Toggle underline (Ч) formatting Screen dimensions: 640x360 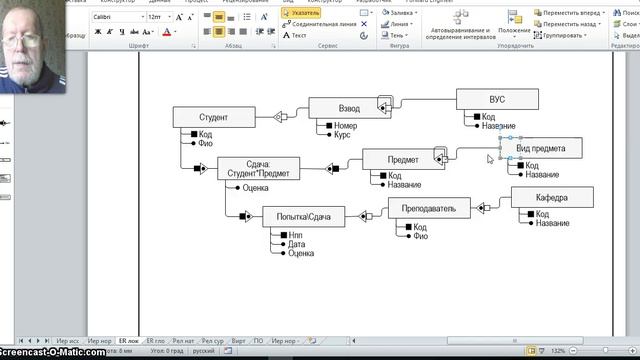pyautogui.click(x=122, y=32)
